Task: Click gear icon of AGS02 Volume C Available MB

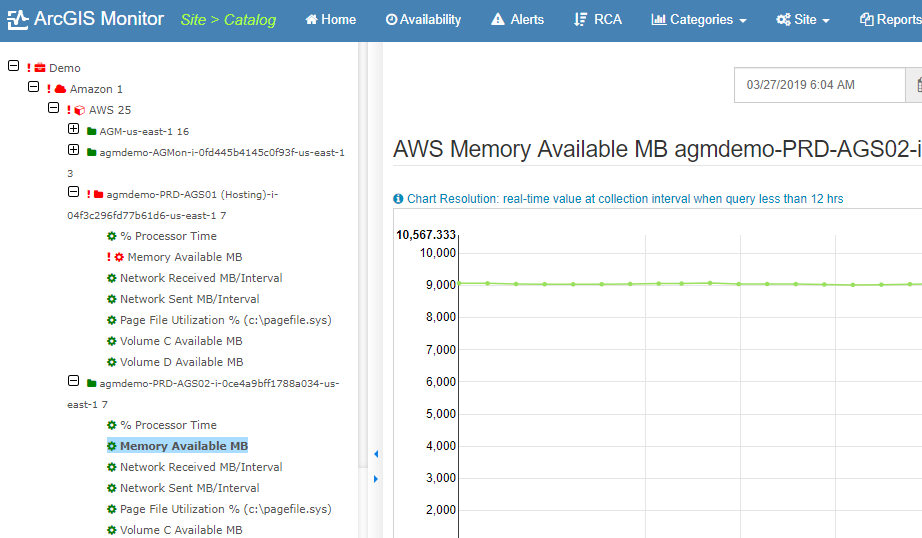Action: coord(112,530)
